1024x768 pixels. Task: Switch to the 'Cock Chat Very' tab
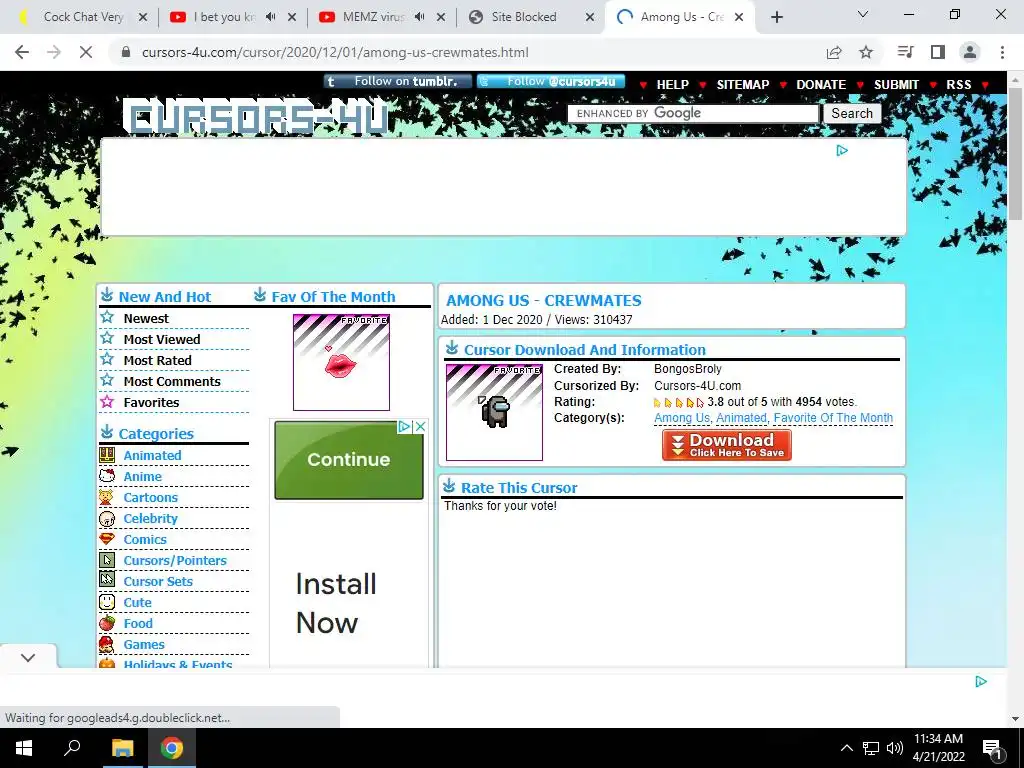[84, 17]
